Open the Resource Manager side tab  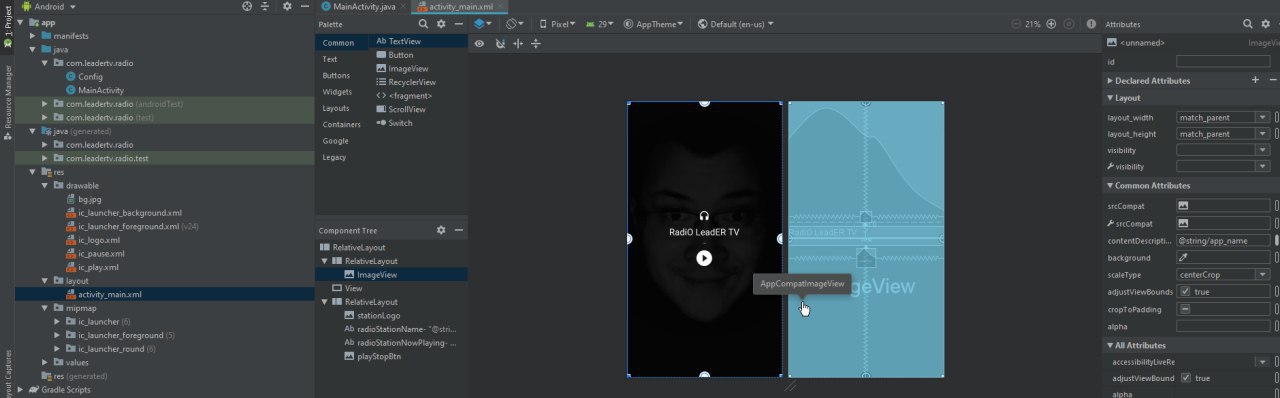tap(7, 102)
